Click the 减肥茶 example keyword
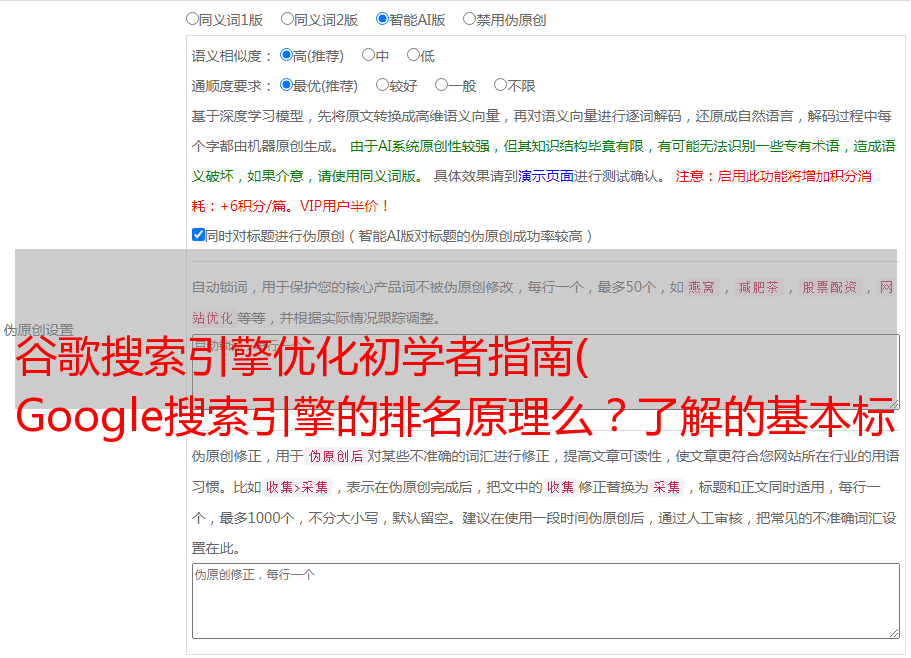The image size is (911, 658). 758,287
